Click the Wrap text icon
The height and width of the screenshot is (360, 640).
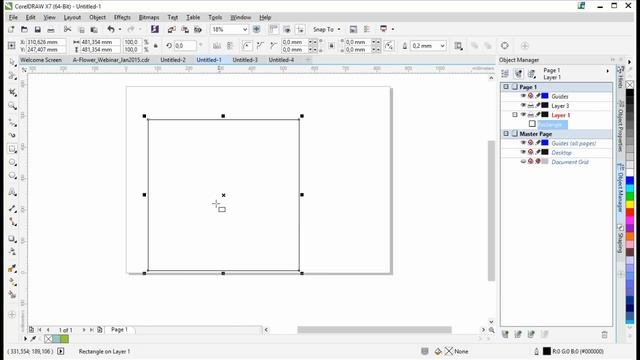(x=458, y=46)
